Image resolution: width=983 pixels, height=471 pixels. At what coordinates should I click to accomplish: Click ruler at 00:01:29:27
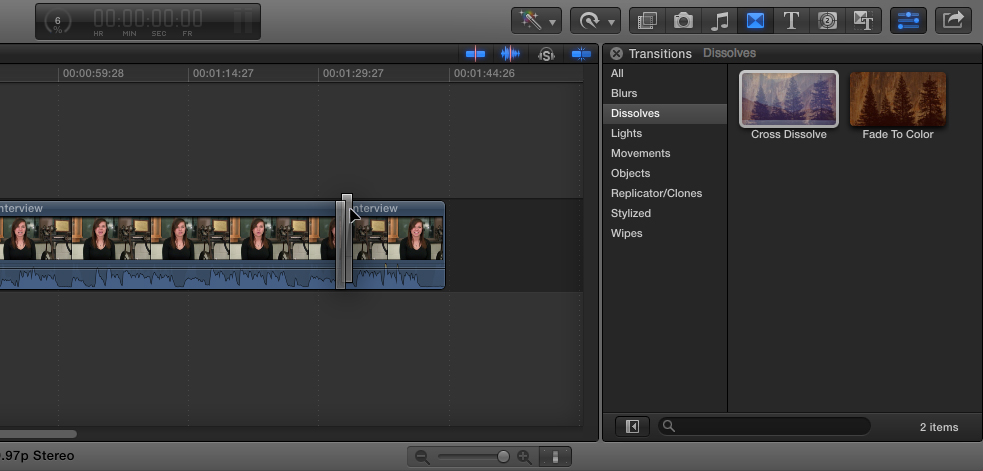click(x=353, y=73)
